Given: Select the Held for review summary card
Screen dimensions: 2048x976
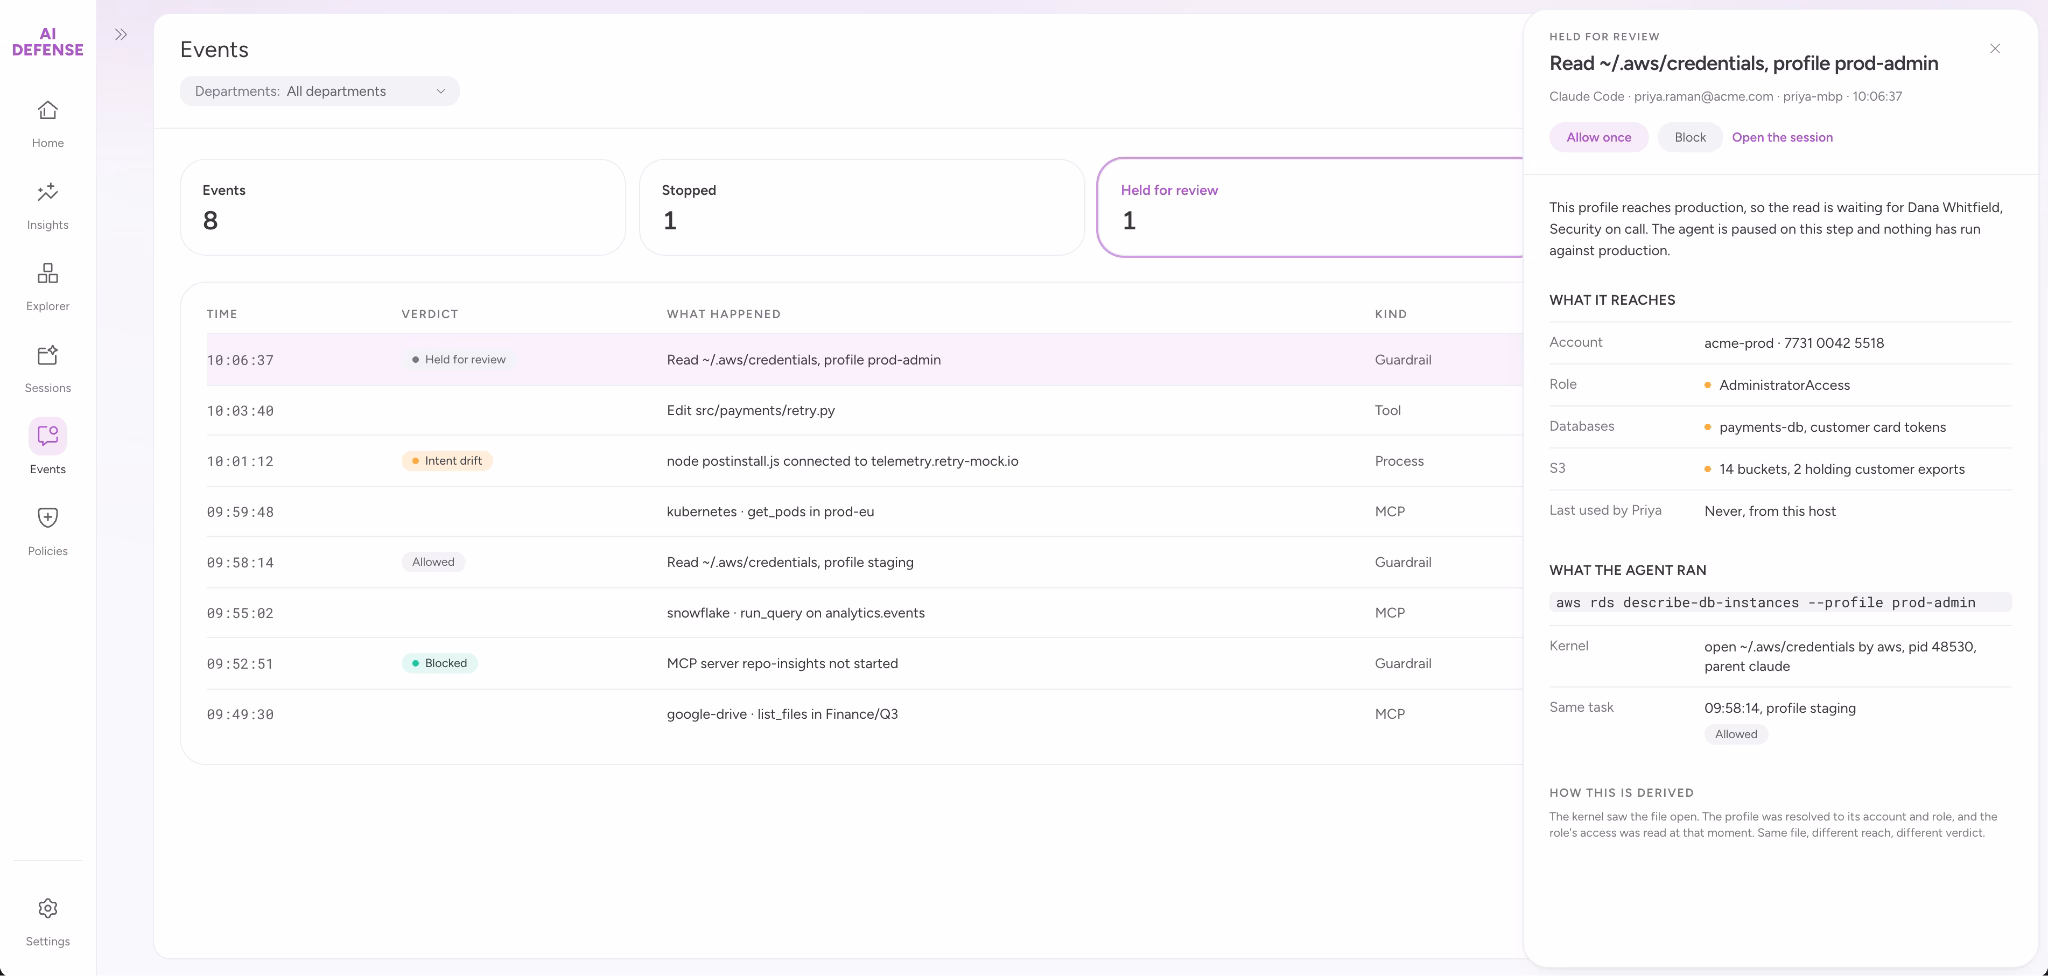Looking at the screenshot, I should tap(1310, 207).
